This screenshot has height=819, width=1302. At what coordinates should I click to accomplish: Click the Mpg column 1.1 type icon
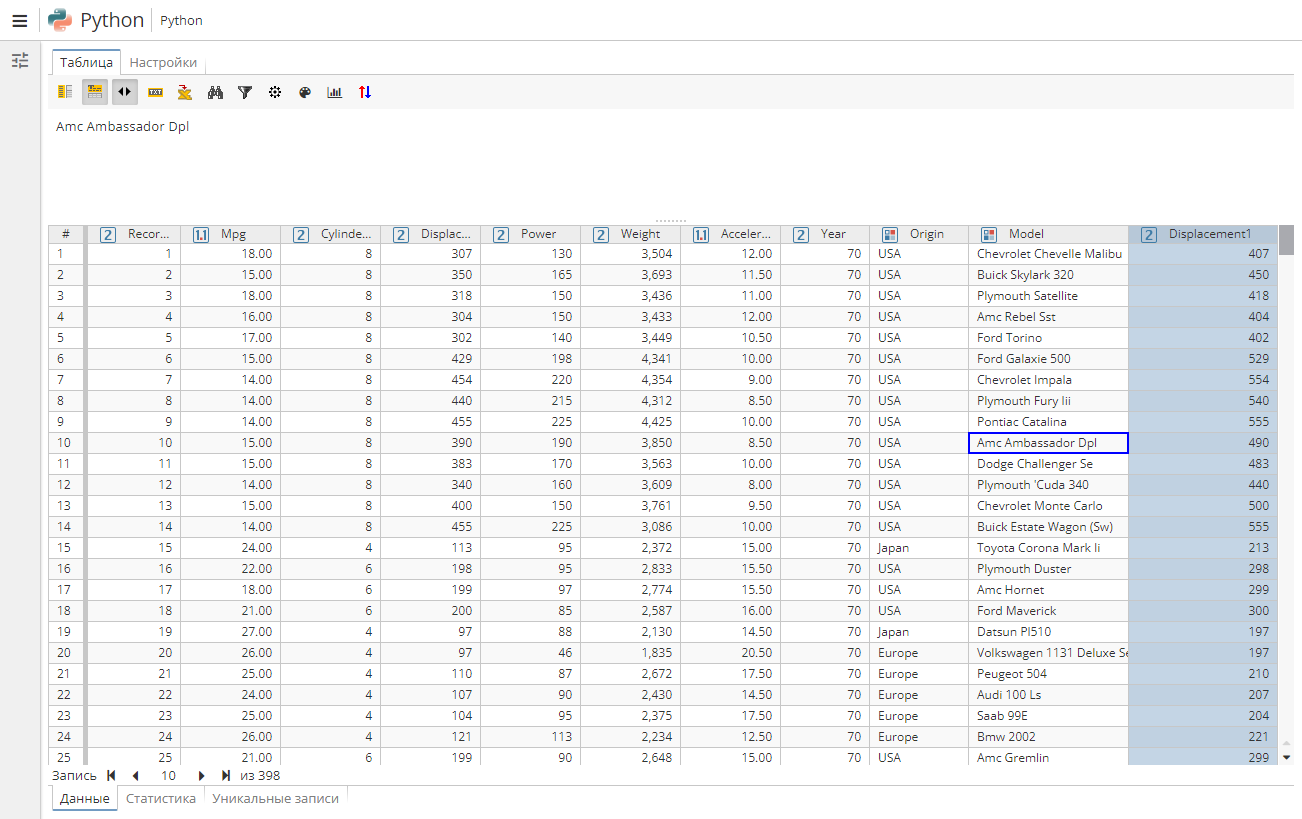coord(201,235)
